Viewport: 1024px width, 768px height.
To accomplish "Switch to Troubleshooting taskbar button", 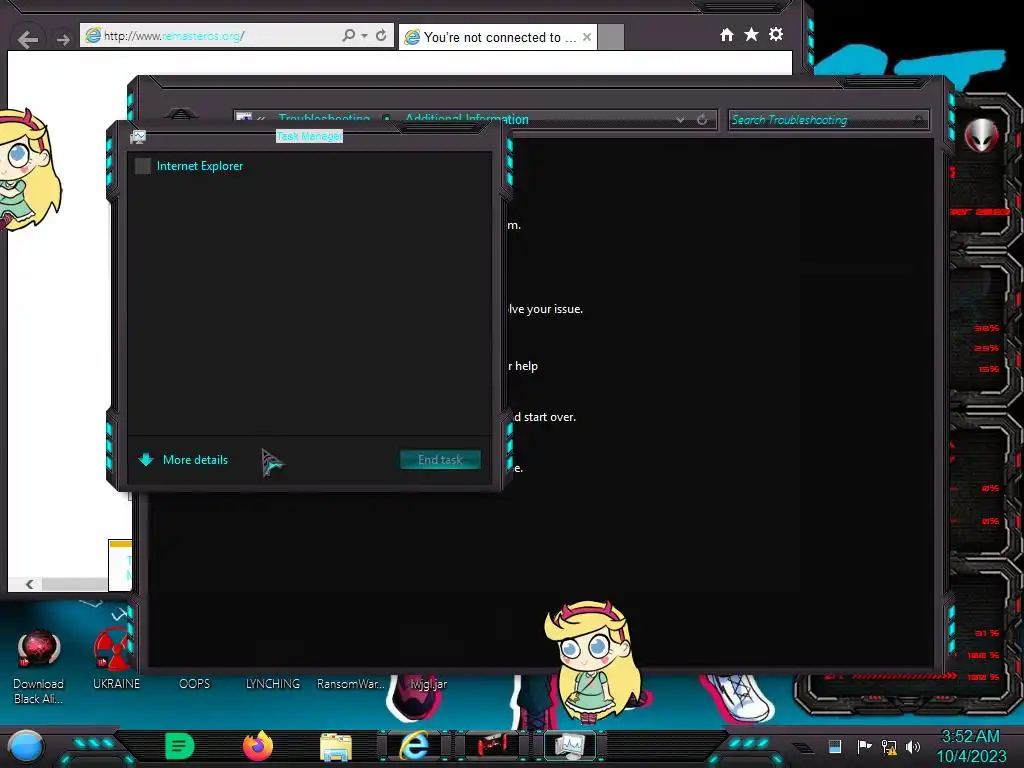I will 492,746.
